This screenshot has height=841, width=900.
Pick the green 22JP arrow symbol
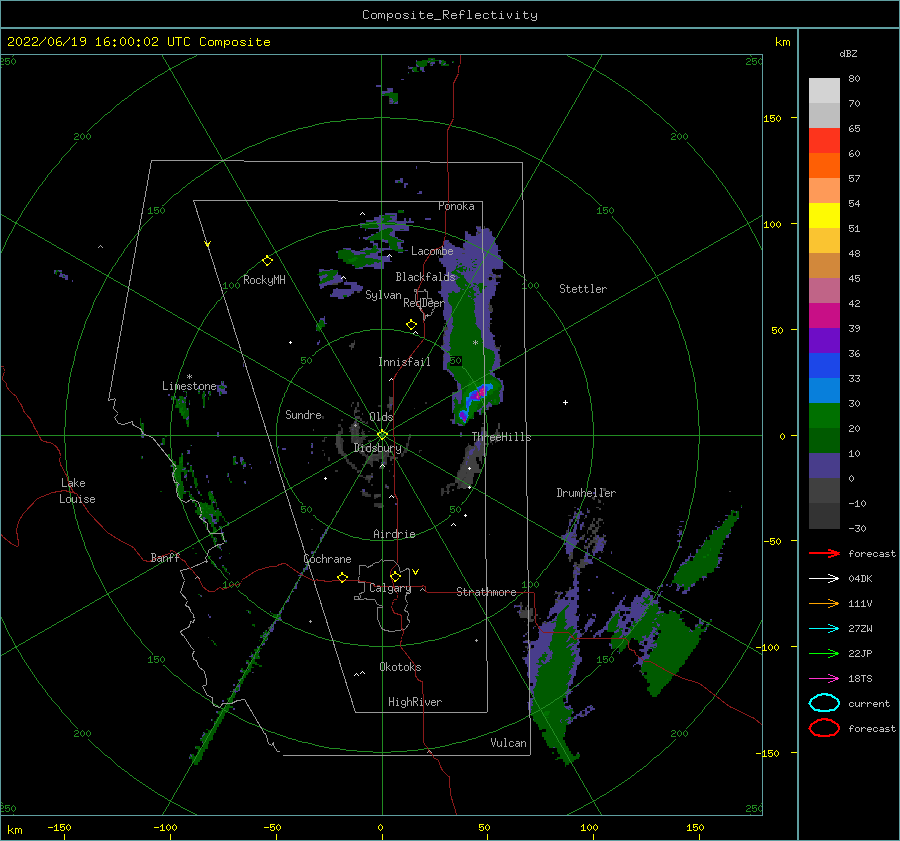click(824, 653)
